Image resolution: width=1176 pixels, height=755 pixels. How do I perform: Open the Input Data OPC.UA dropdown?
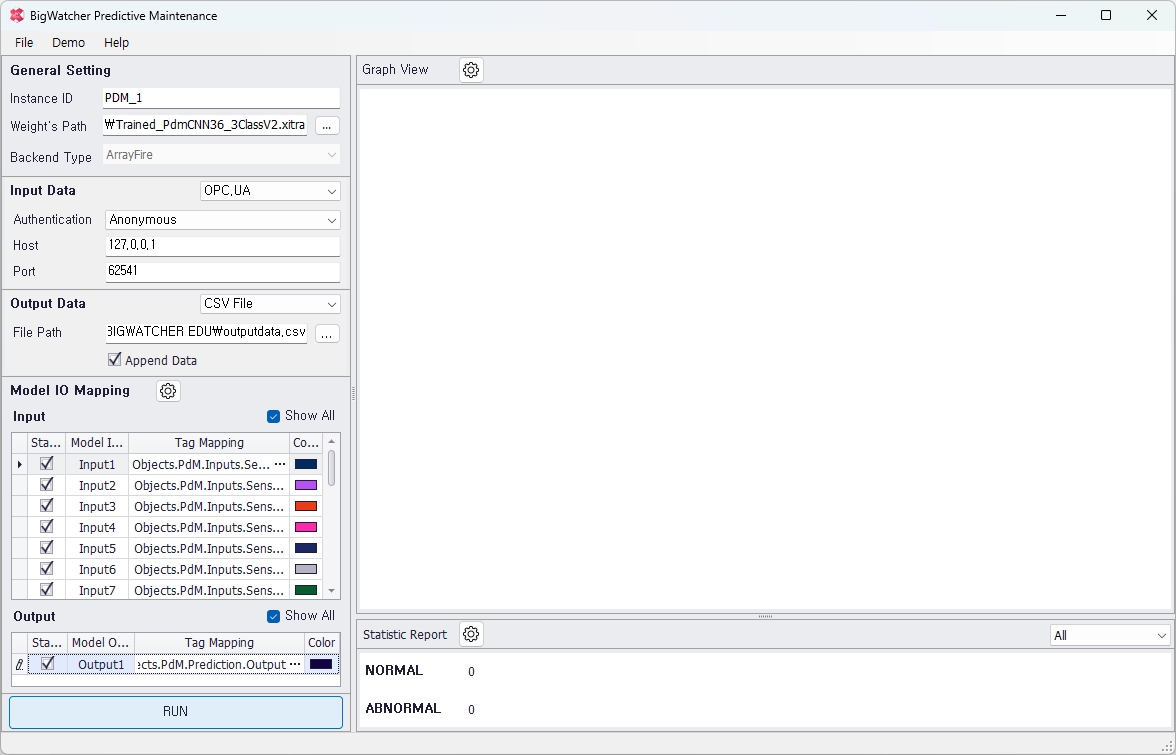click(270, 191)
